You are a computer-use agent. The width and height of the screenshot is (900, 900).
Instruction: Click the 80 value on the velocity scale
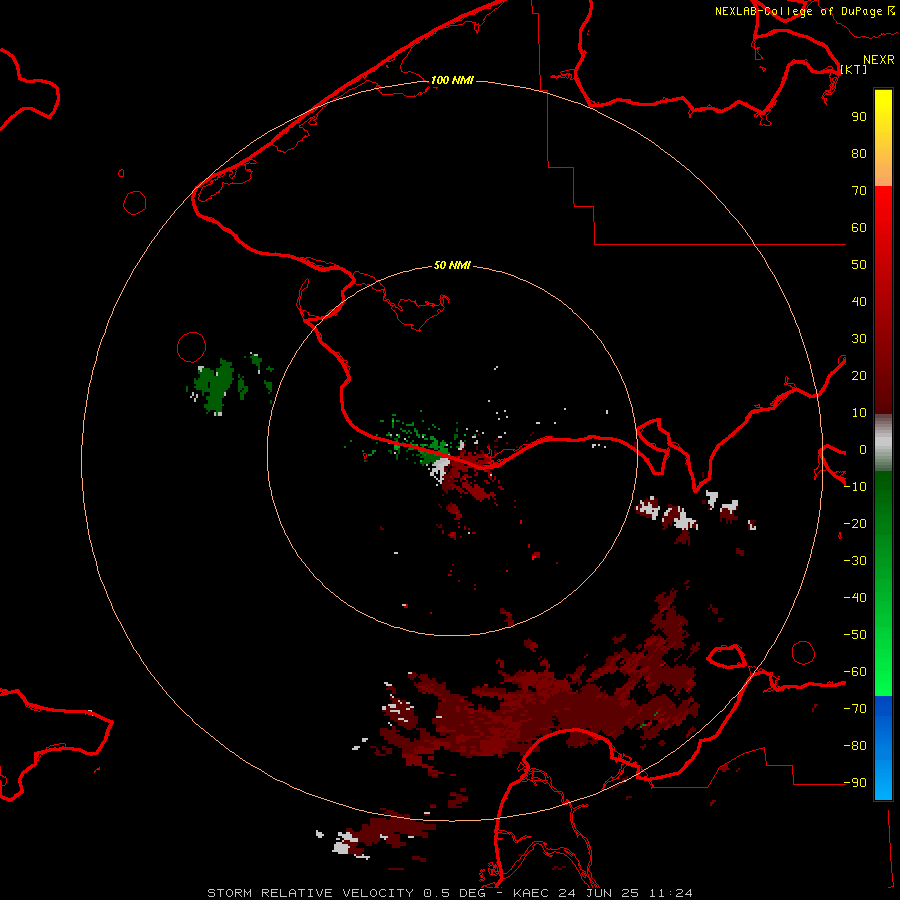click(x=859, y=153)
